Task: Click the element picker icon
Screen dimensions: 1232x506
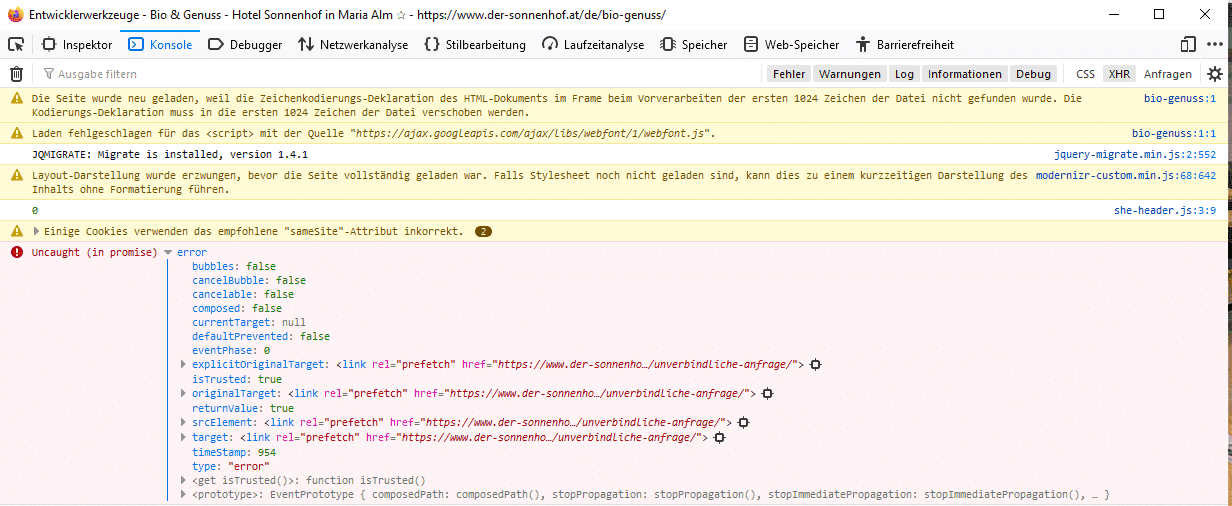Action: pyautogui.click(x=16, y=44)
